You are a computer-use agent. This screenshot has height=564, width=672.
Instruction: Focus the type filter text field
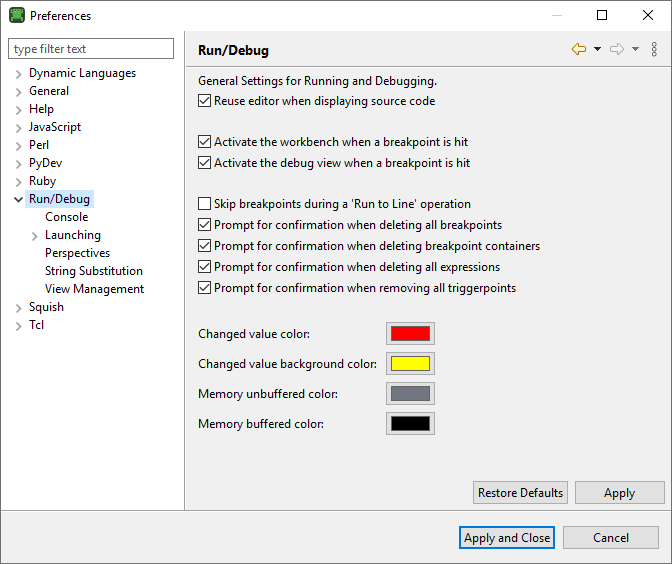(91, 48)
